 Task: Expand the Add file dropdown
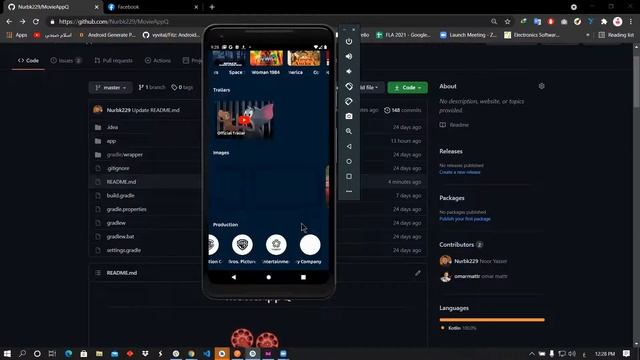[x=368, y=87]
